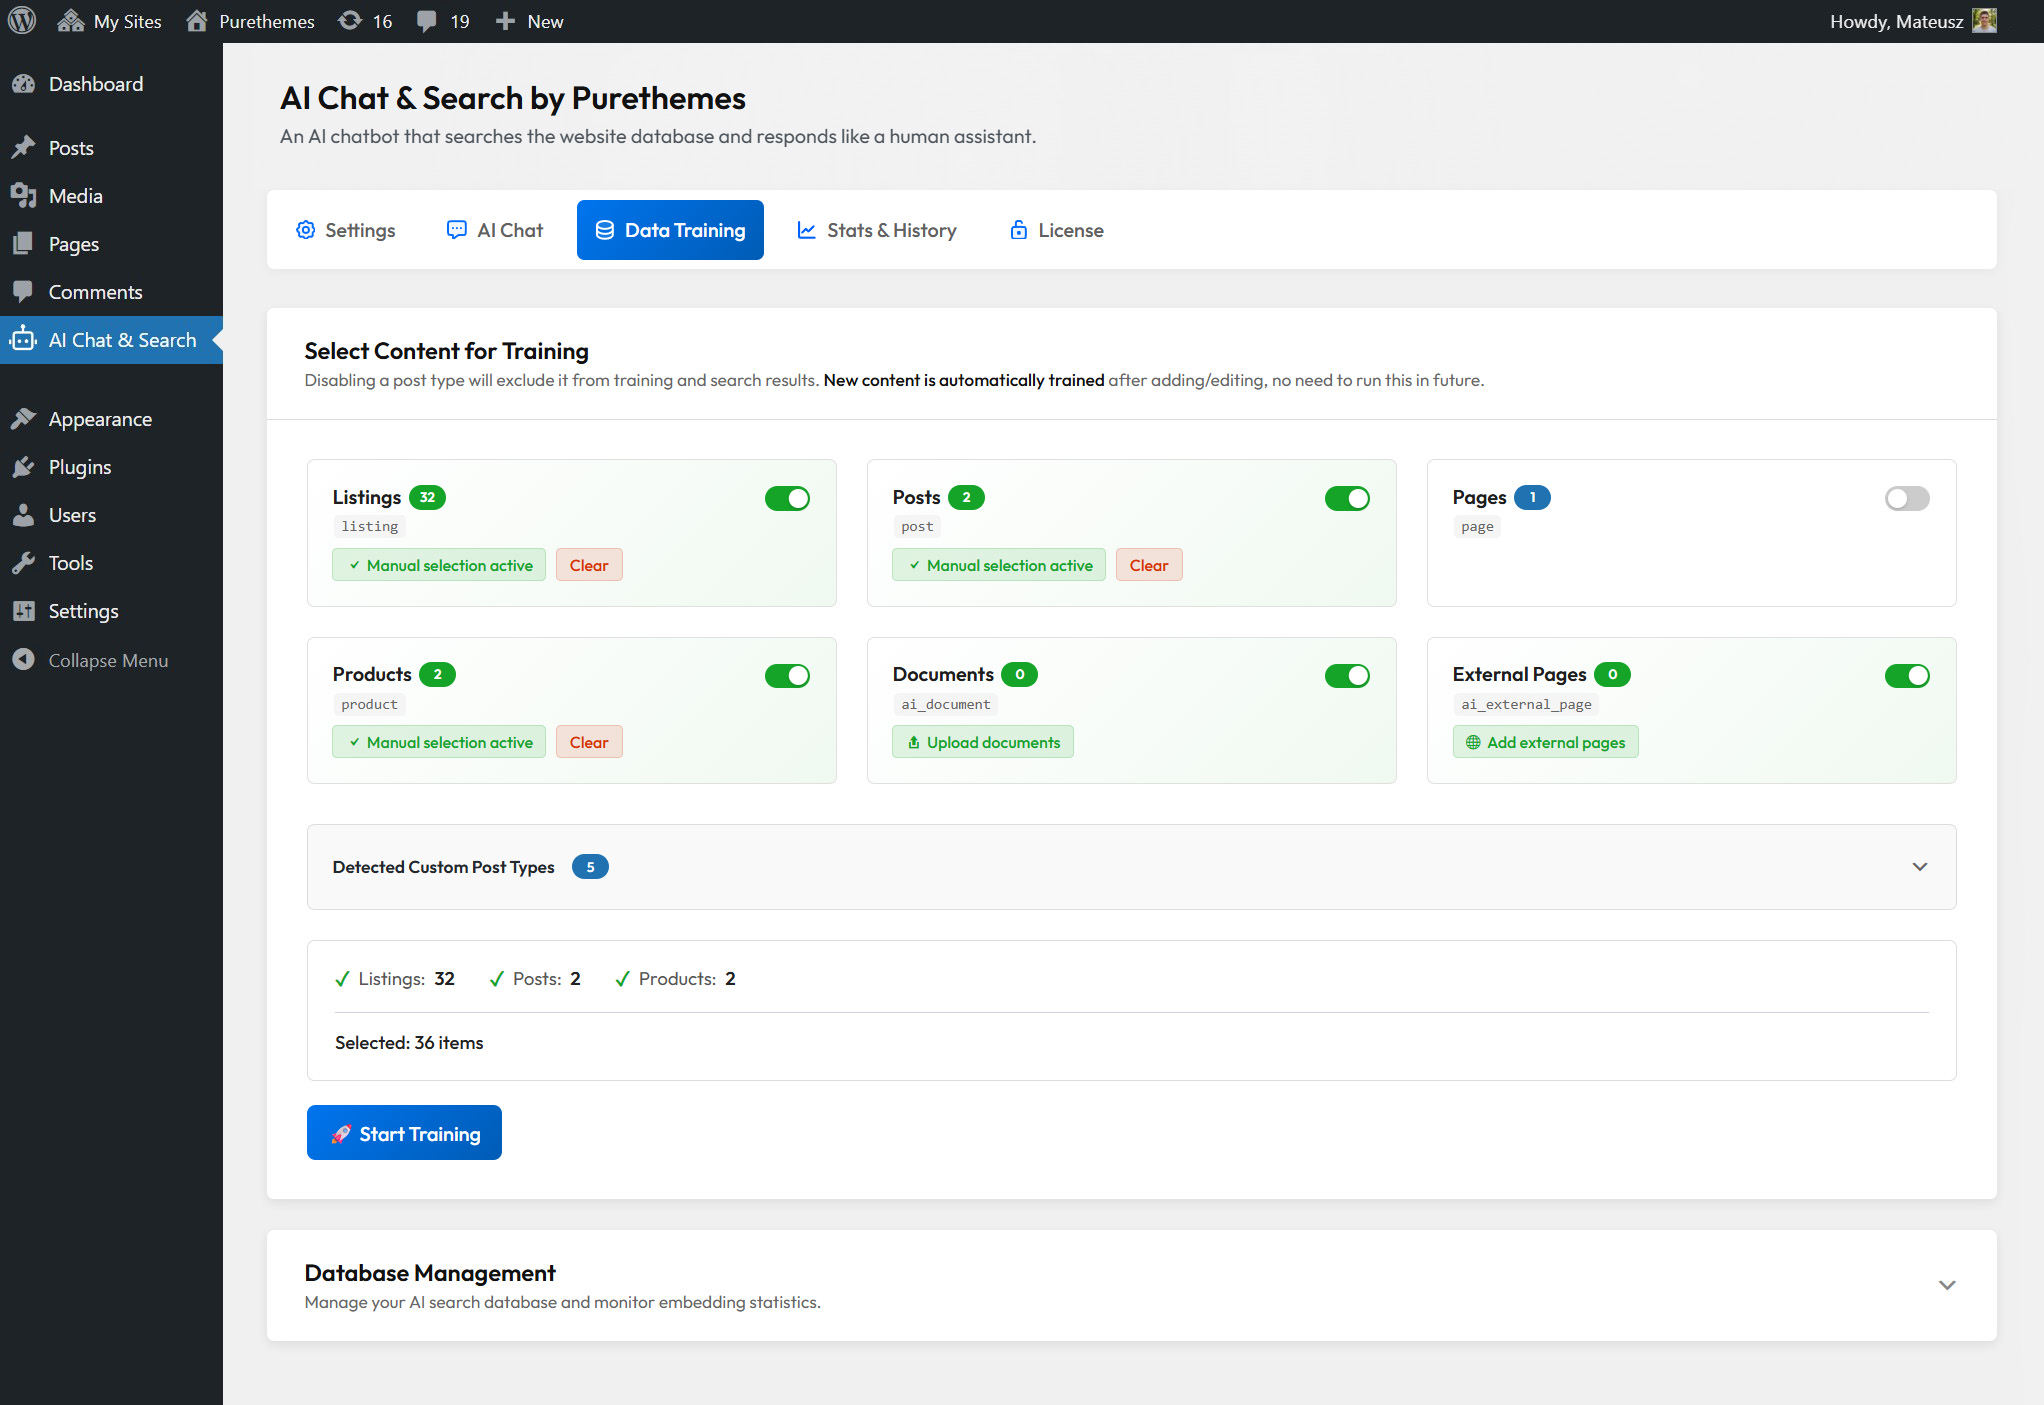Click Mateusz's user avatar thumbnail
Viewport: 2044px width, 1405px height.
click(1984, 21)
